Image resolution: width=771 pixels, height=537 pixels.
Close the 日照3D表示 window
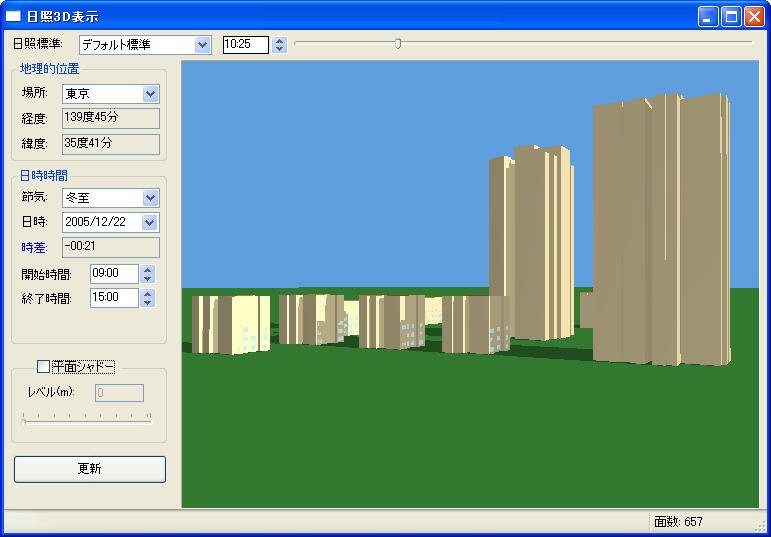(754, 17)
